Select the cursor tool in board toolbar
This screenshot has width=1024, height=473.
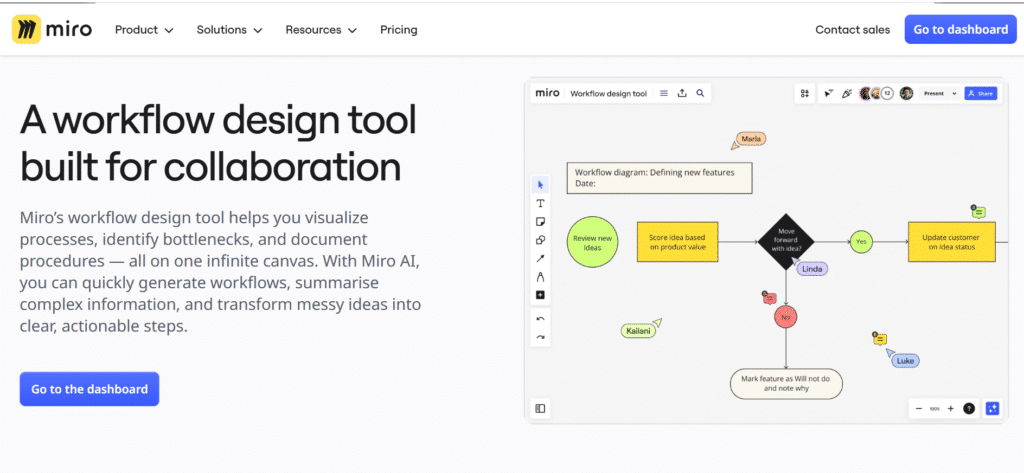coord(540,184)
